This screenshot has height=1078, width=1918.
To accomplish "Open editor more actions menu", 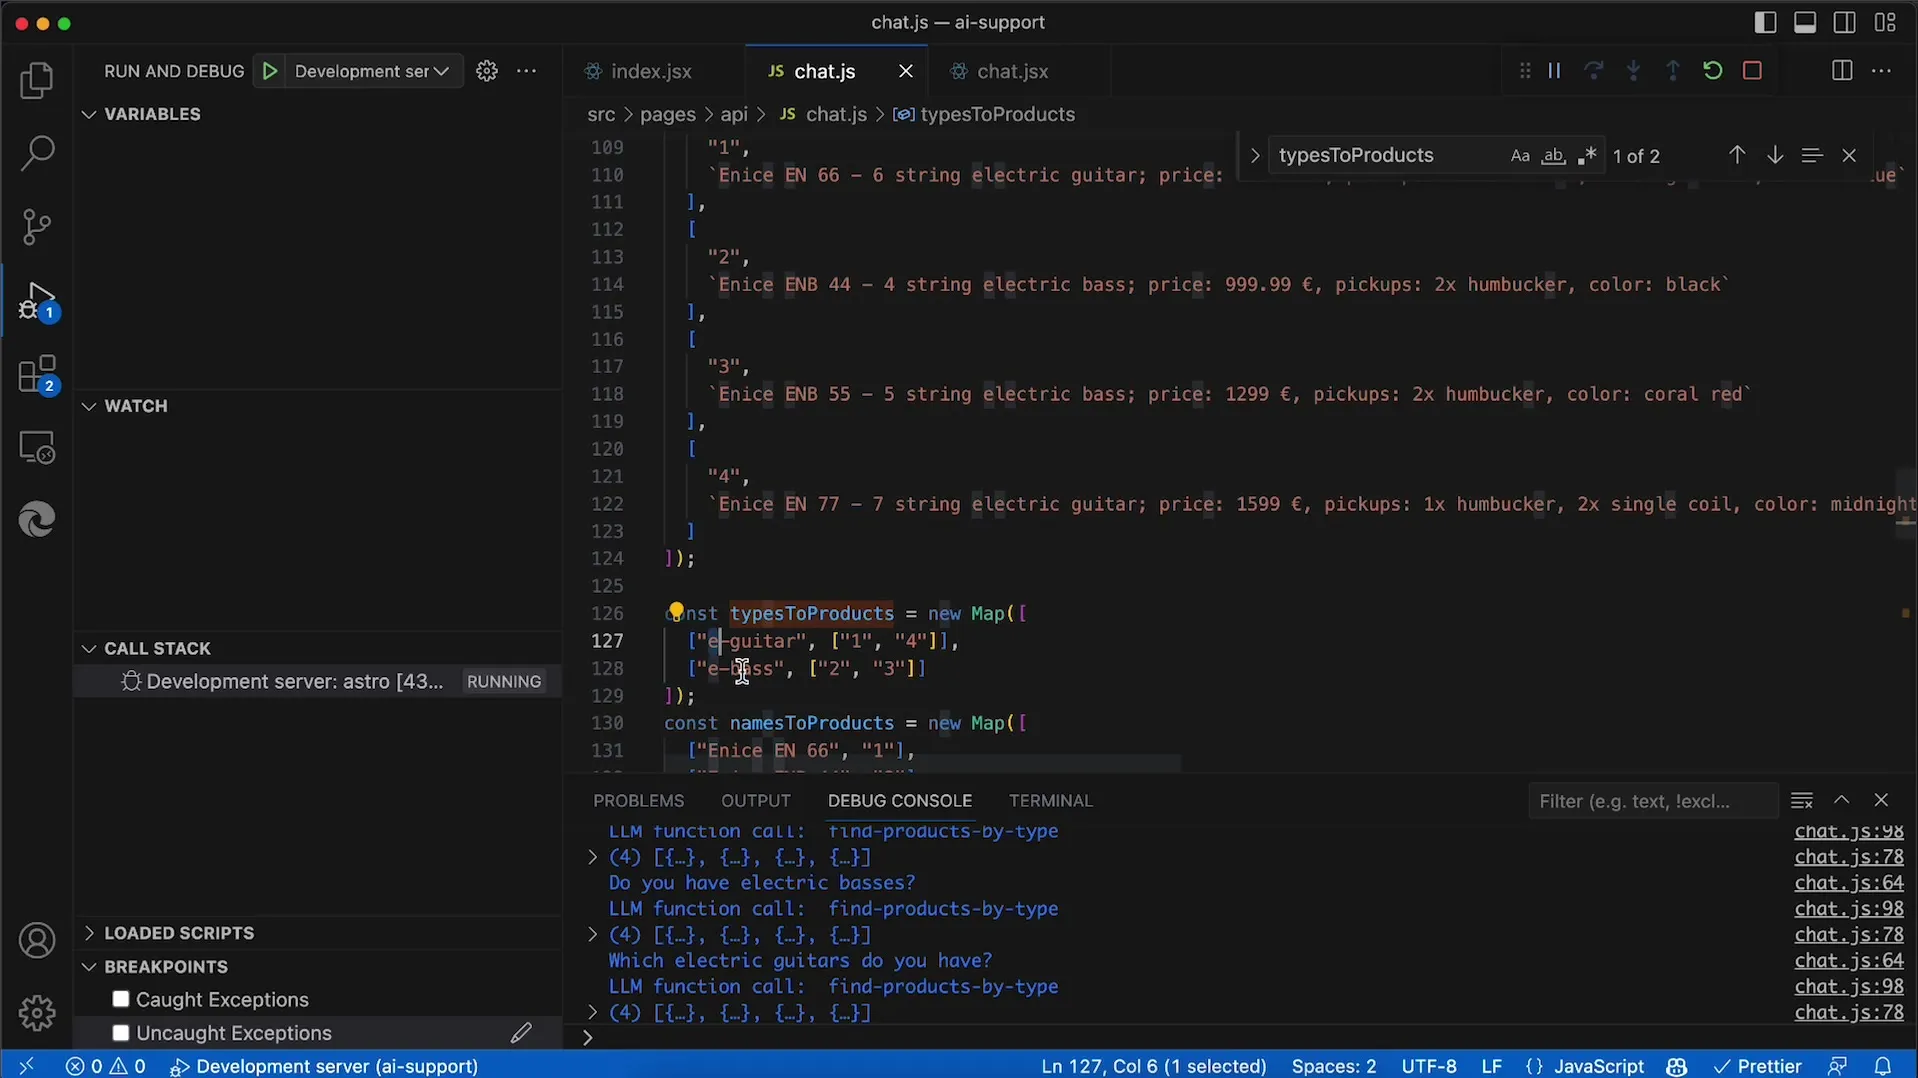I will pyautogui.click(x=1881, y=71).
